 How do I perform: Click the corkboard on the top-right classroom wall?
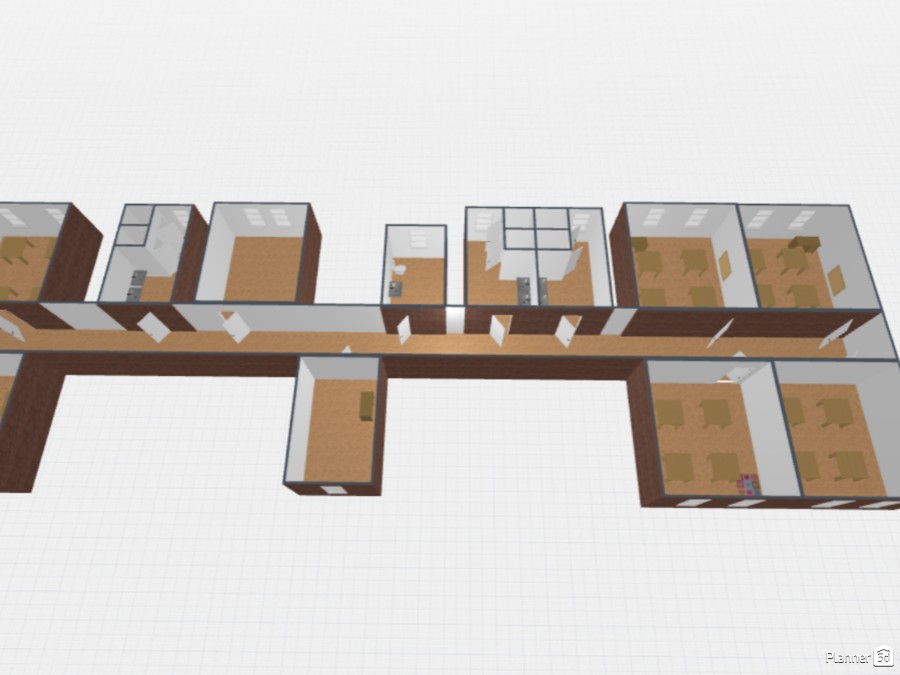coord(835,282)
